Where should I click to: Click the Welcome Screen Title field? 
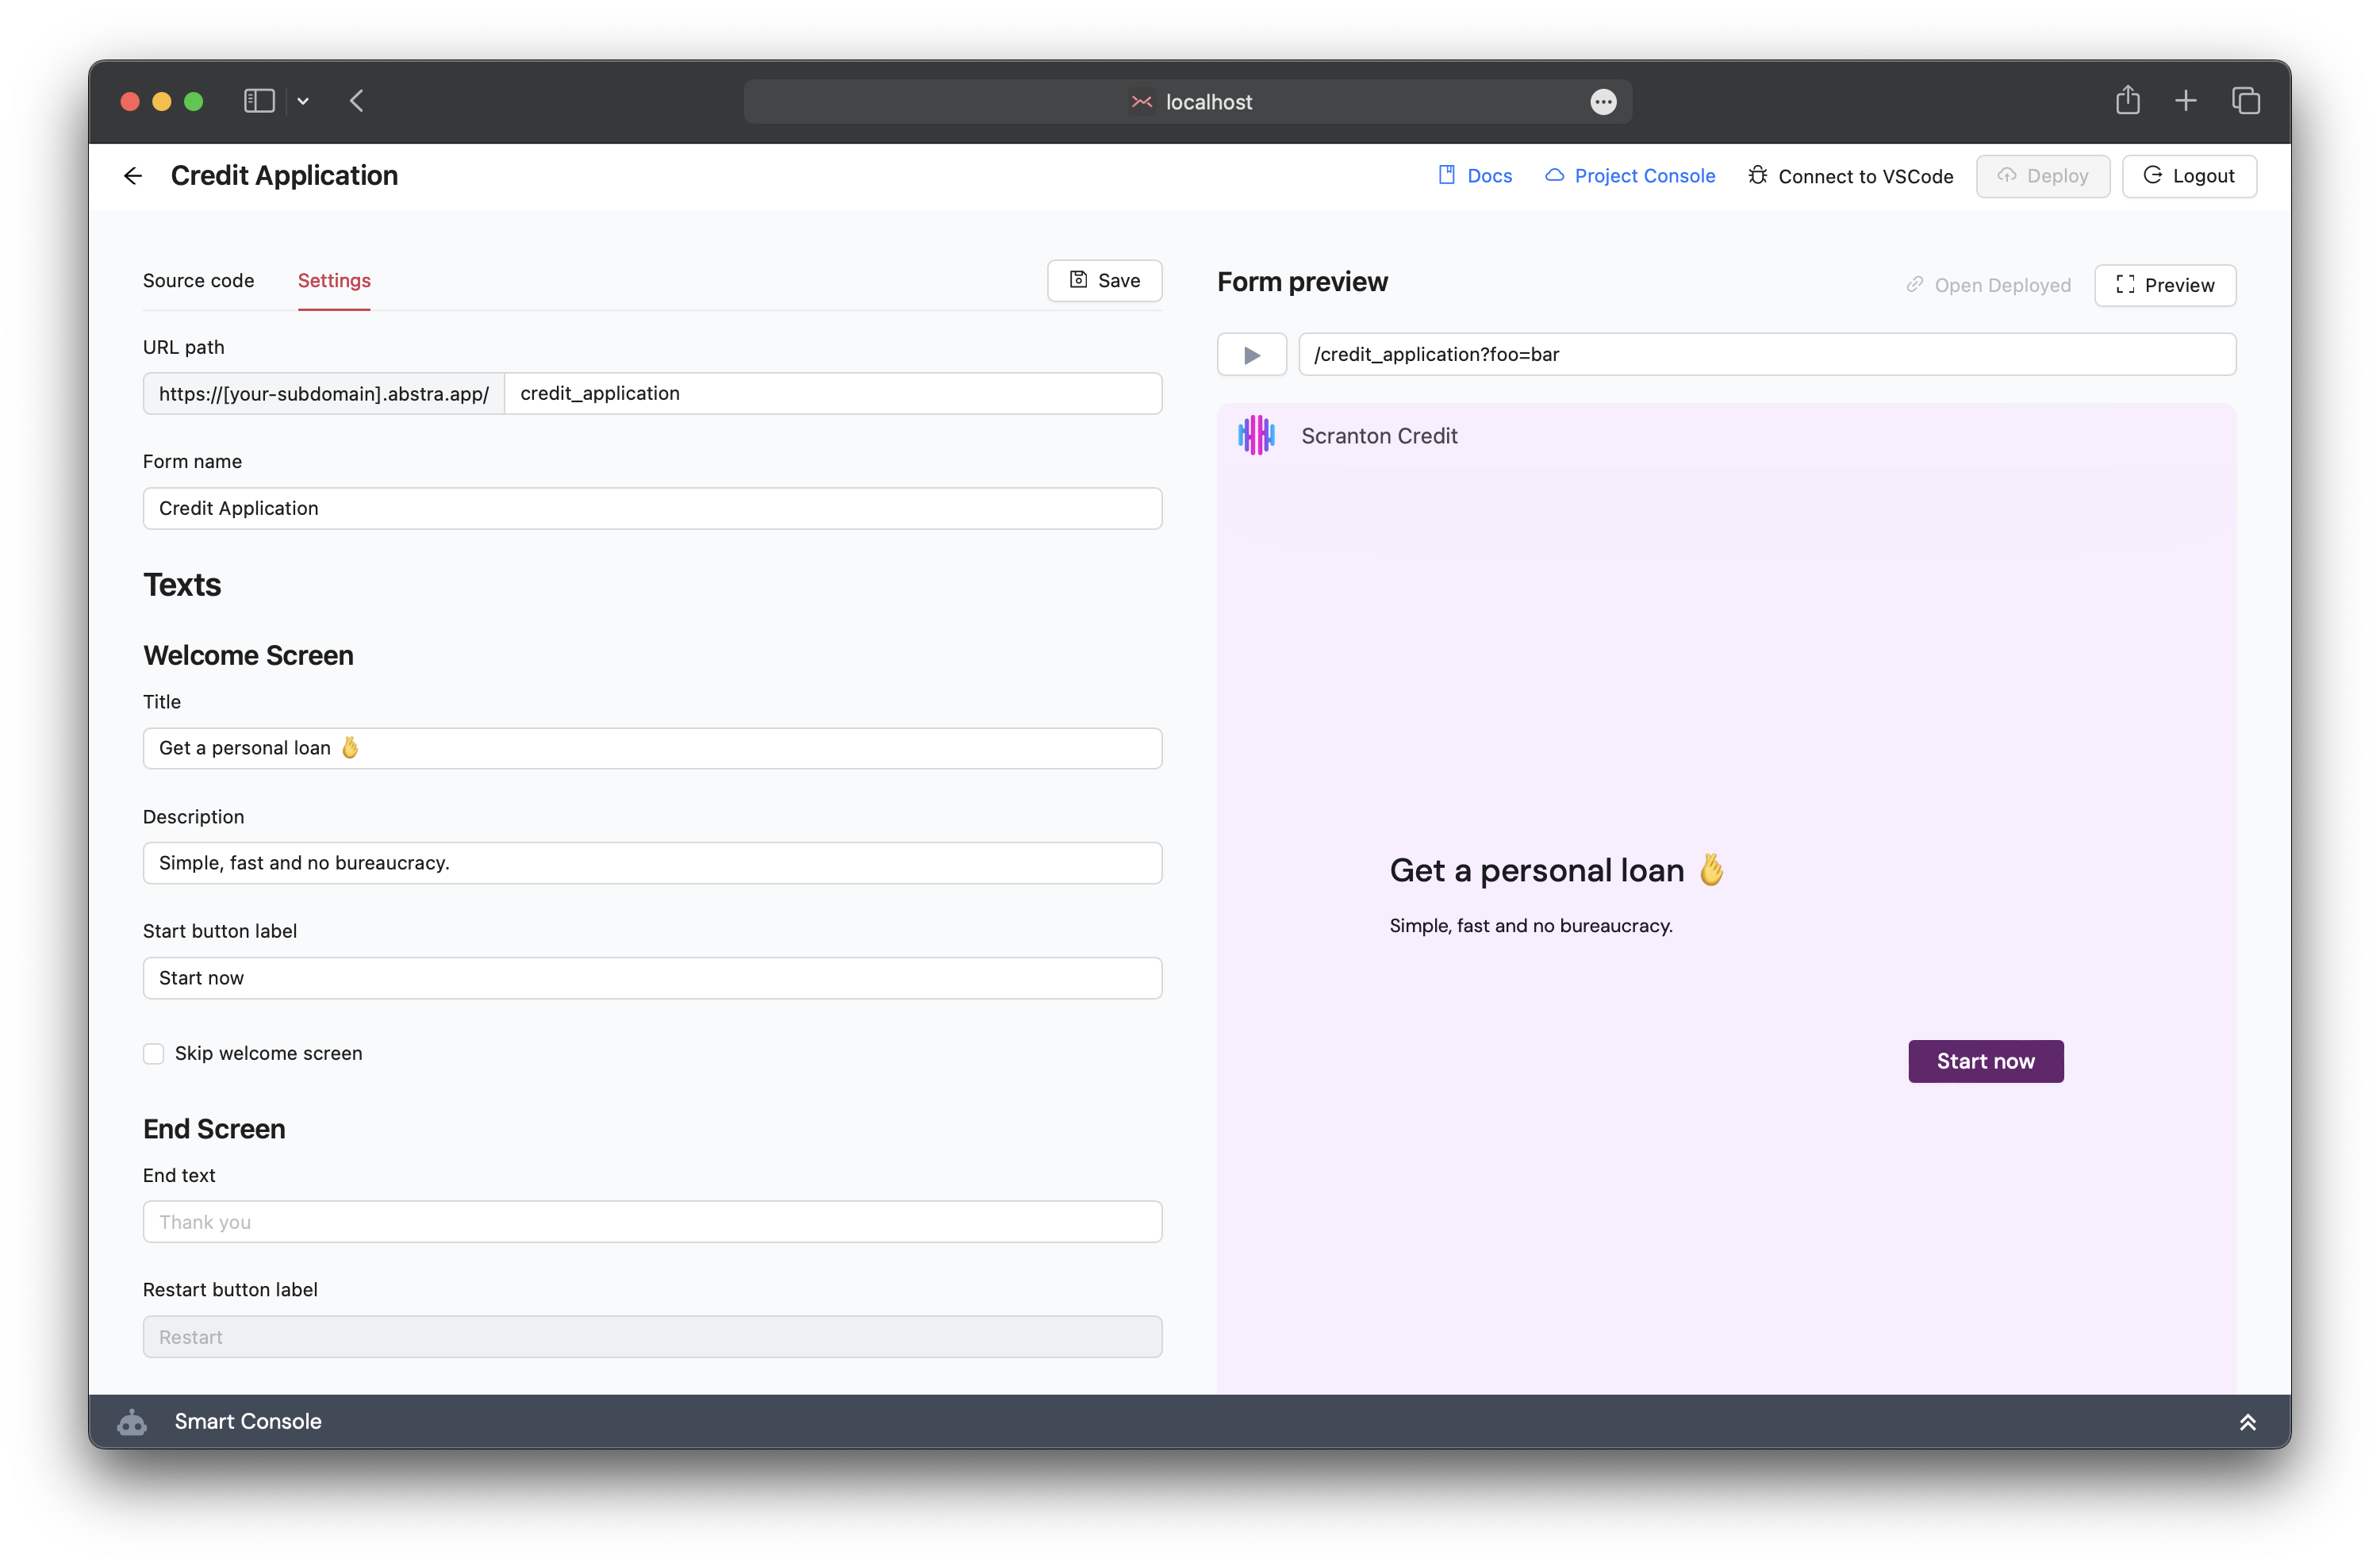[x=652, y=748]
